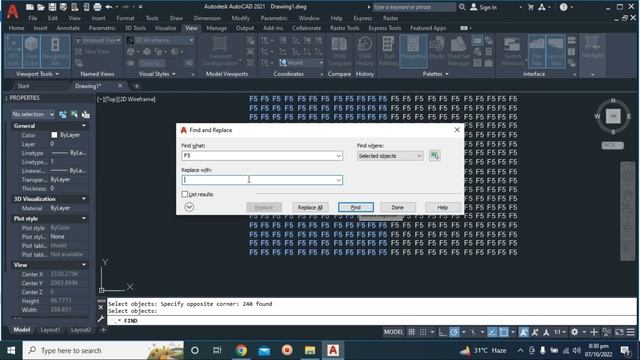The image size is (640, 360).
Task: Toggle polar tracking in status bar
Action: tap(454, 332)
